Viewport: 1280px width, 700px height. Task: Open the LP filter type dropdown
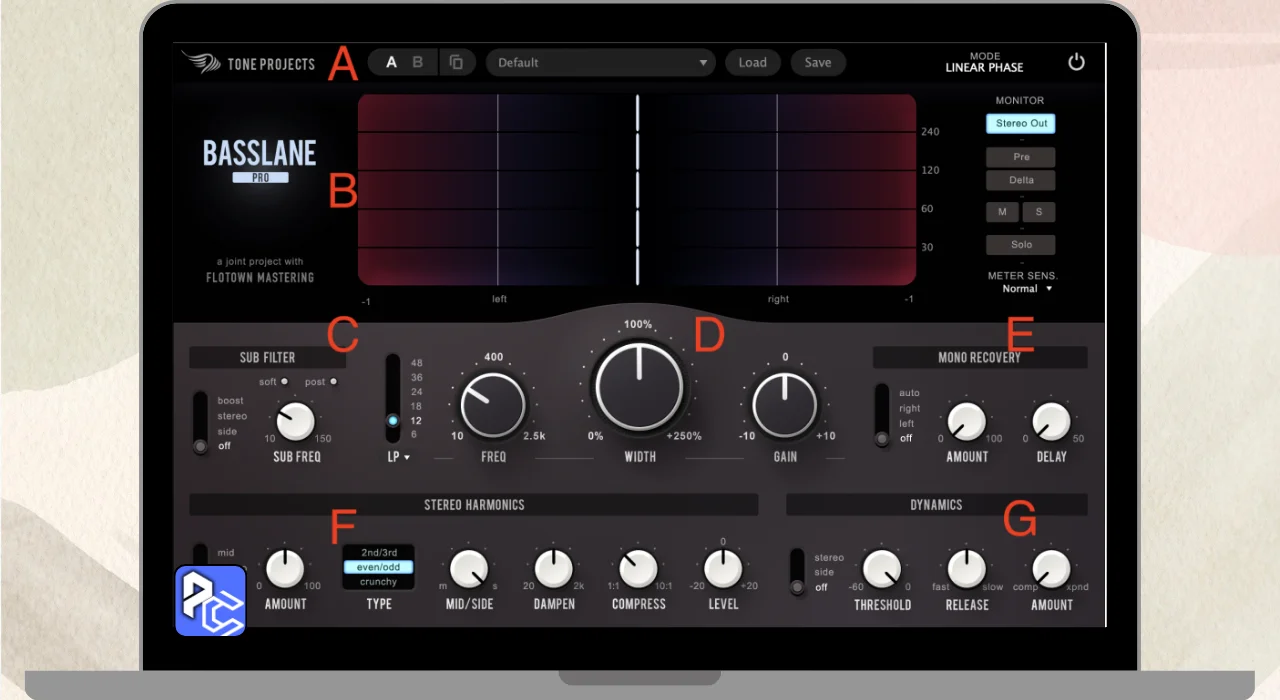point(398,457)
